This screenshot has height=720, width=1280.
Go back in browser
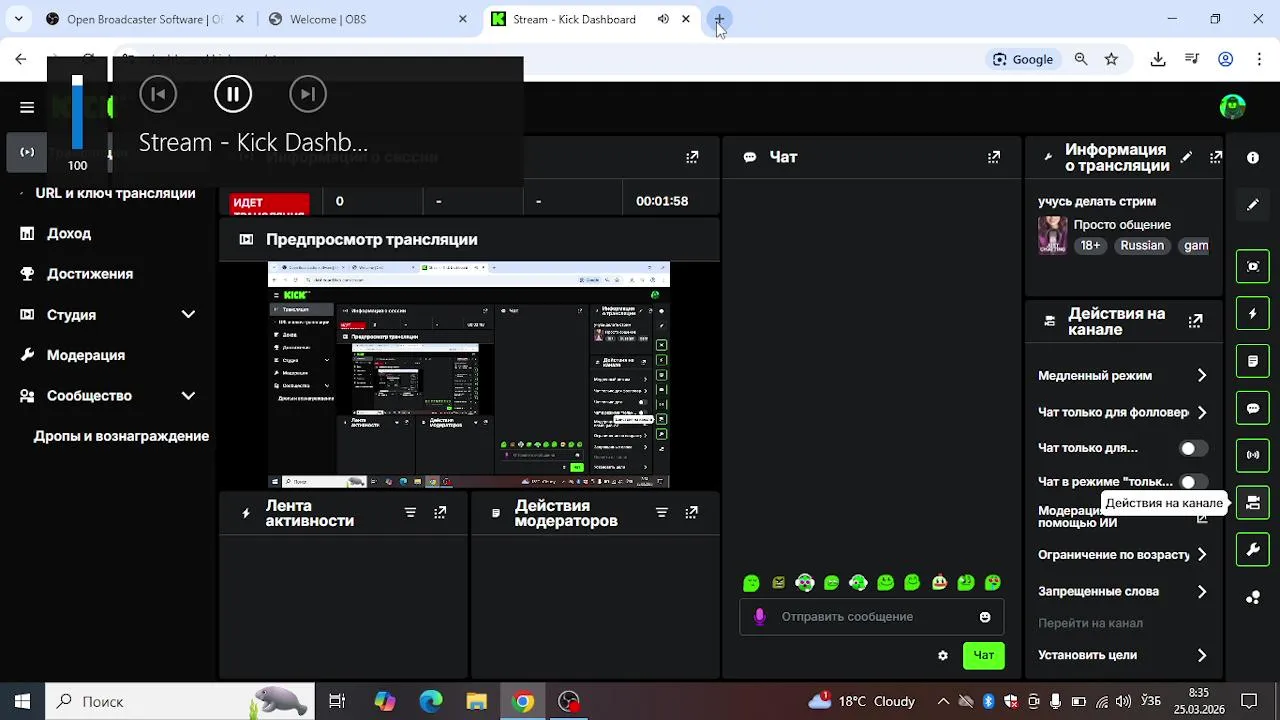(x=21, y=59)
